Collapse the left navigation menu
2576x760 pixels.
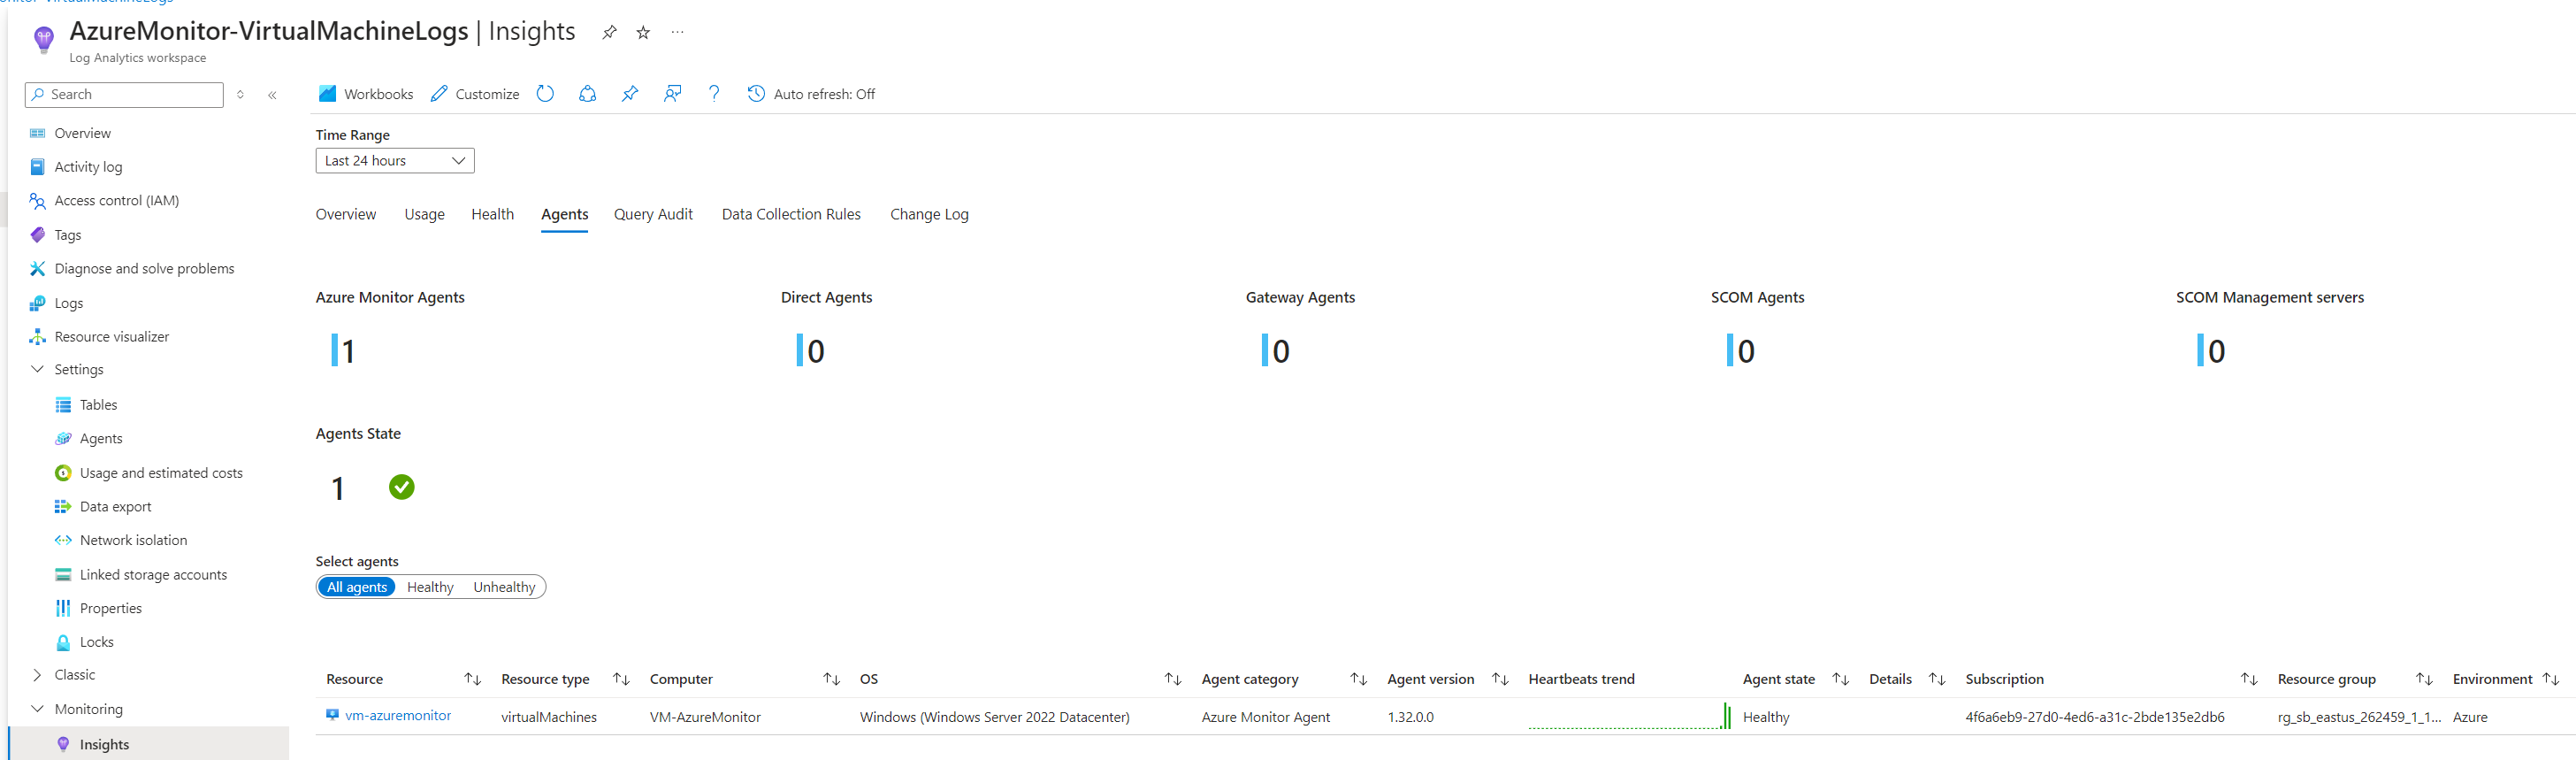(272, 95)
